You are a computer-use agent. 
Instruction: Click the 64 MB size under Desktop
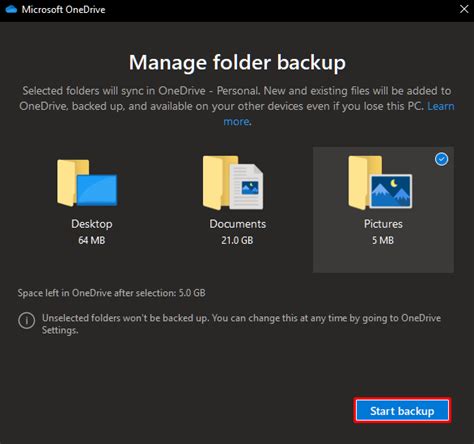coord(92,240)
